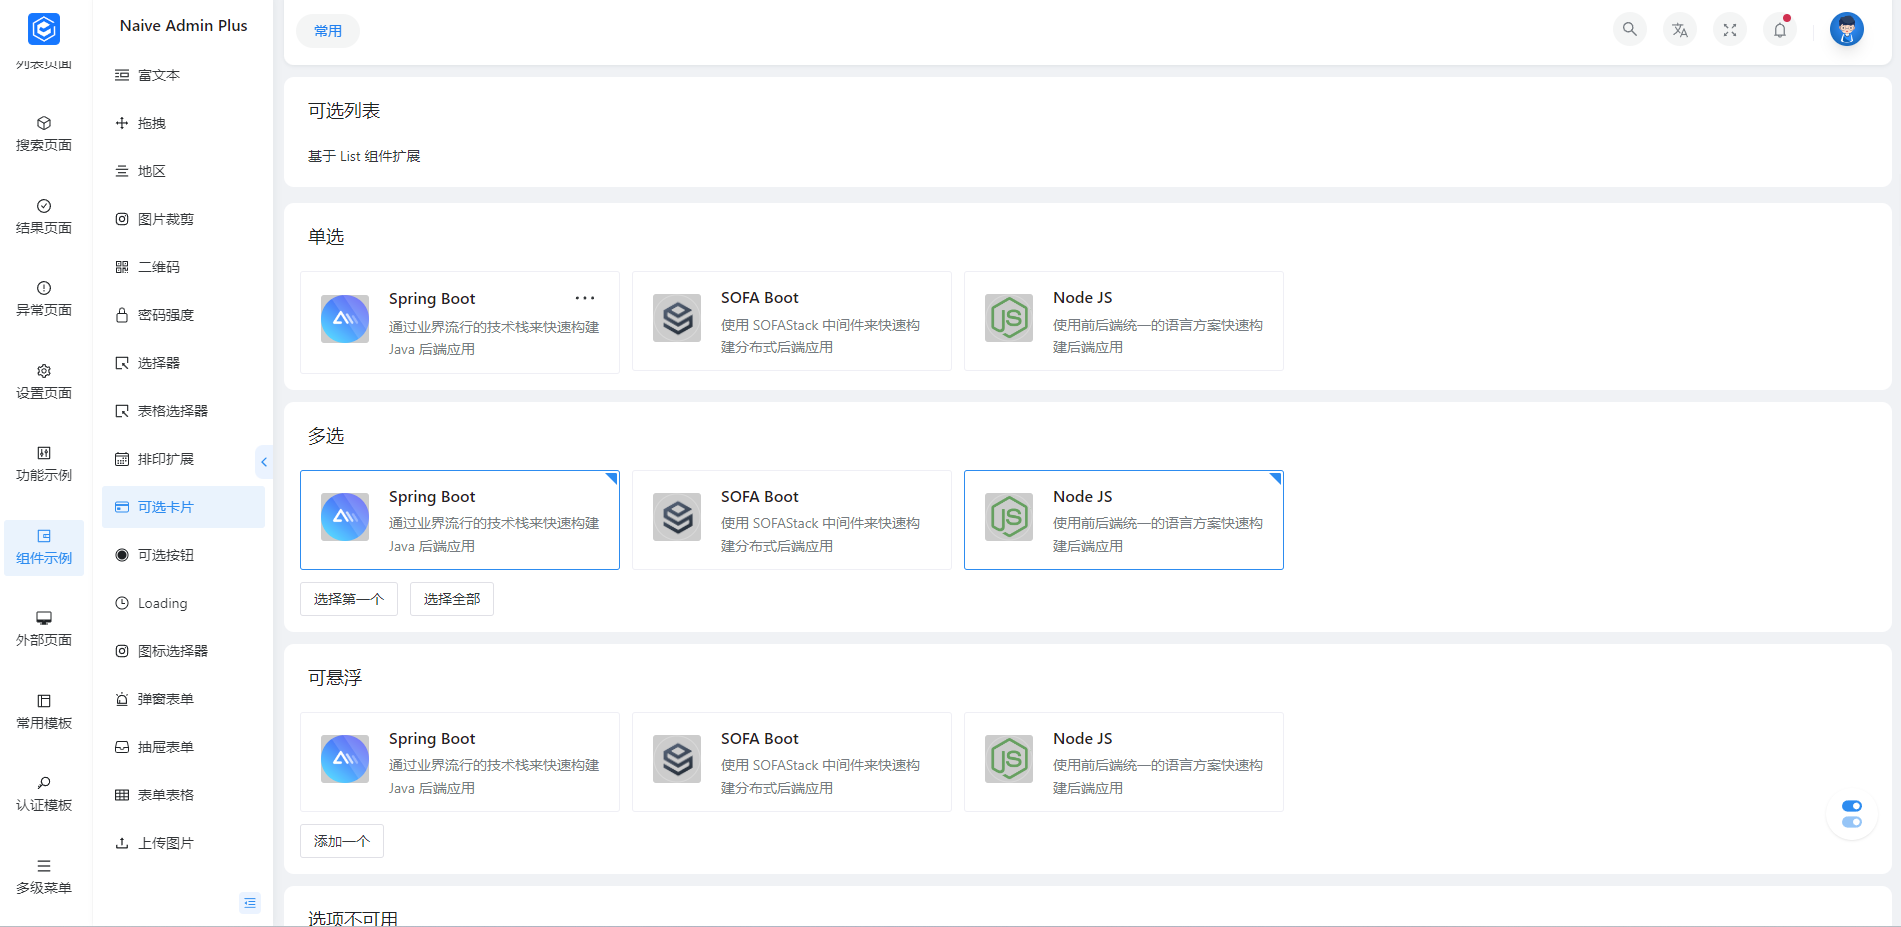The image size is (1901, 927).
Task: Open 认证模板 in the main sidebar
Action: click(x=44, y=795)
